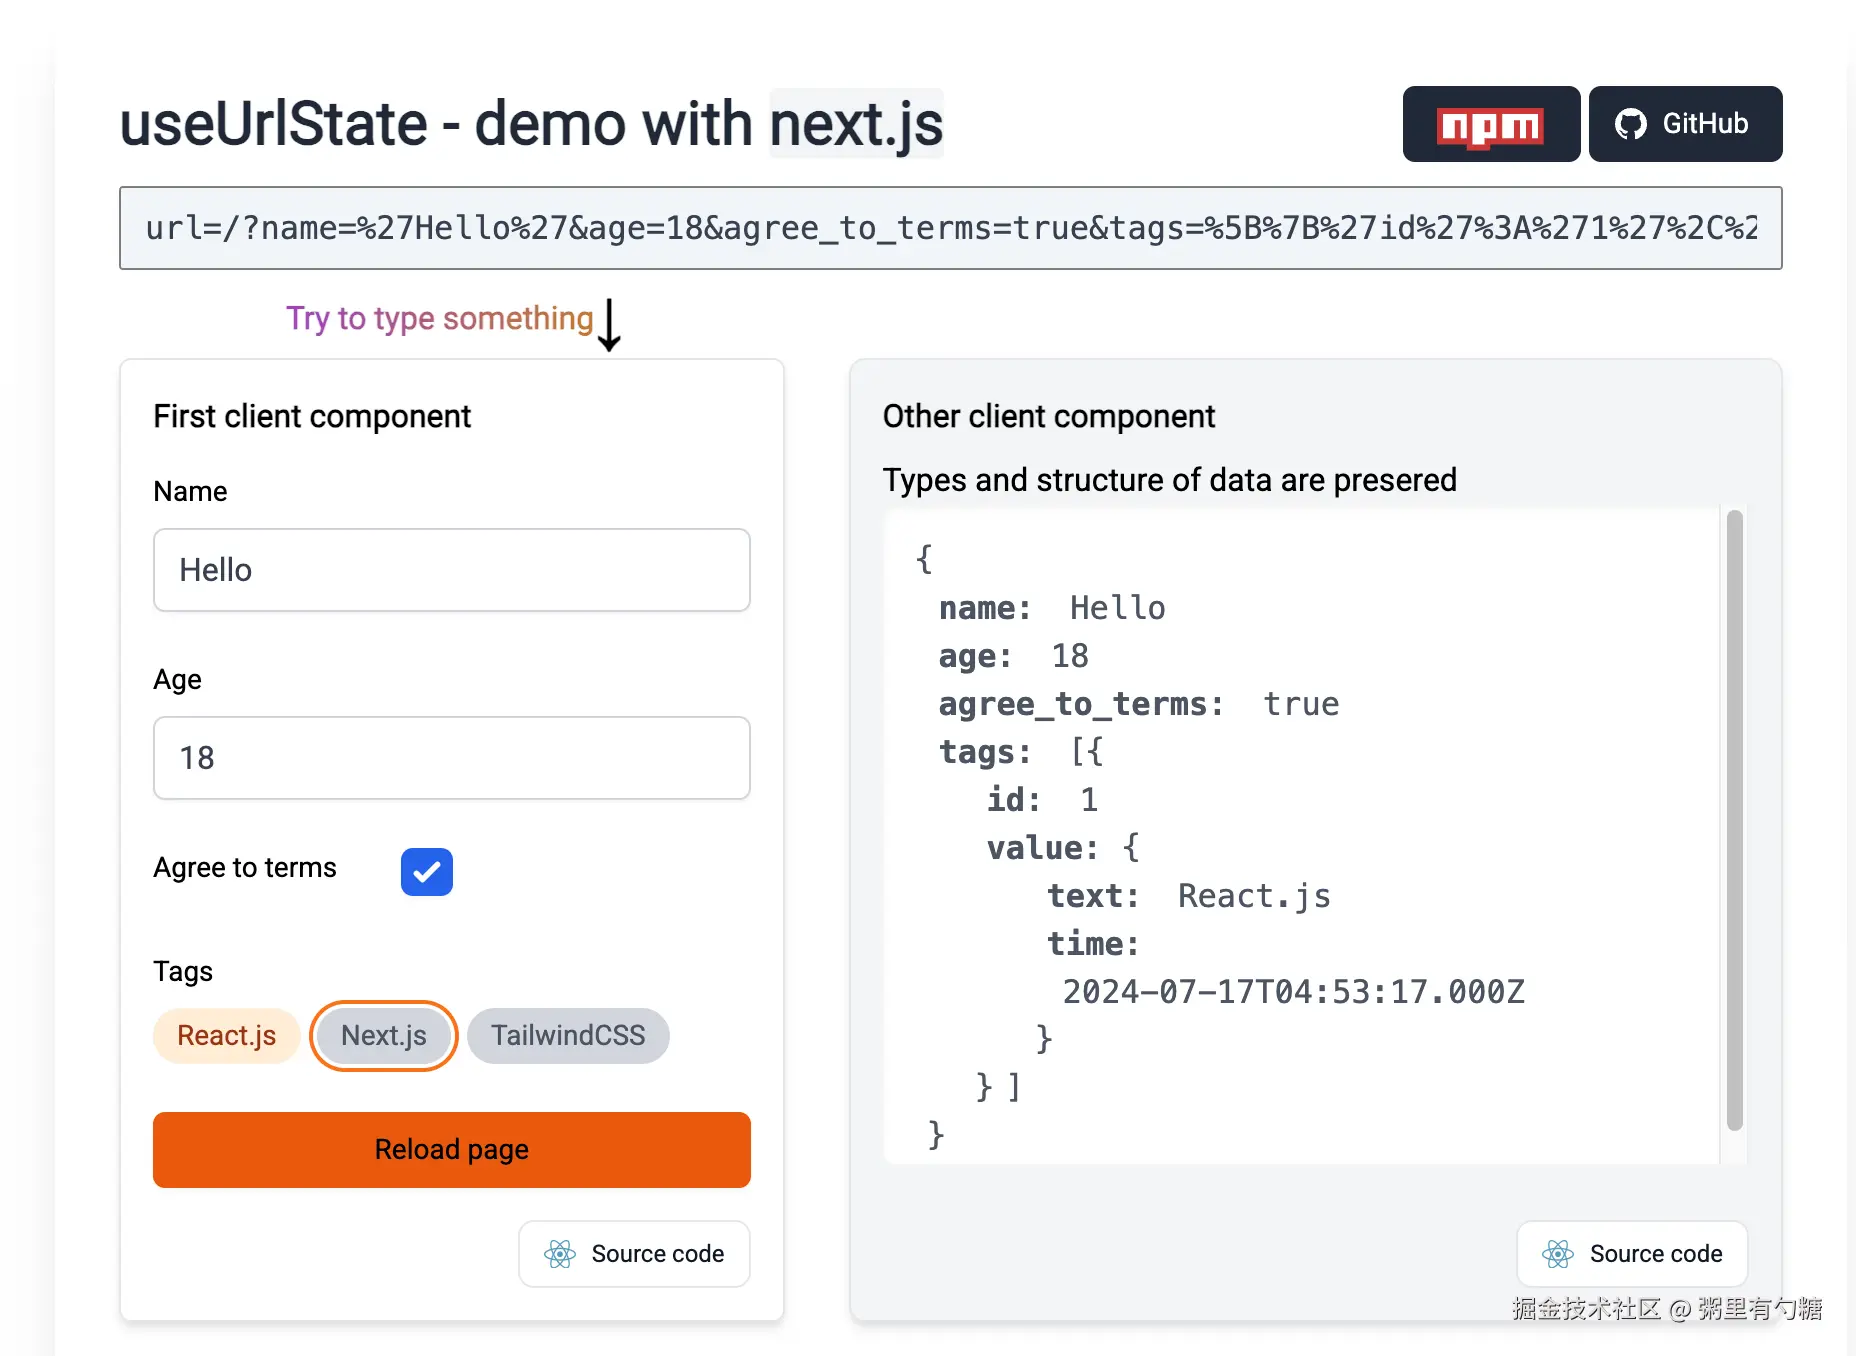Click the JSON panel vertical scrollbar
The image size is (1856, 1356).
pyautogui.click(x=1735, y=820)
